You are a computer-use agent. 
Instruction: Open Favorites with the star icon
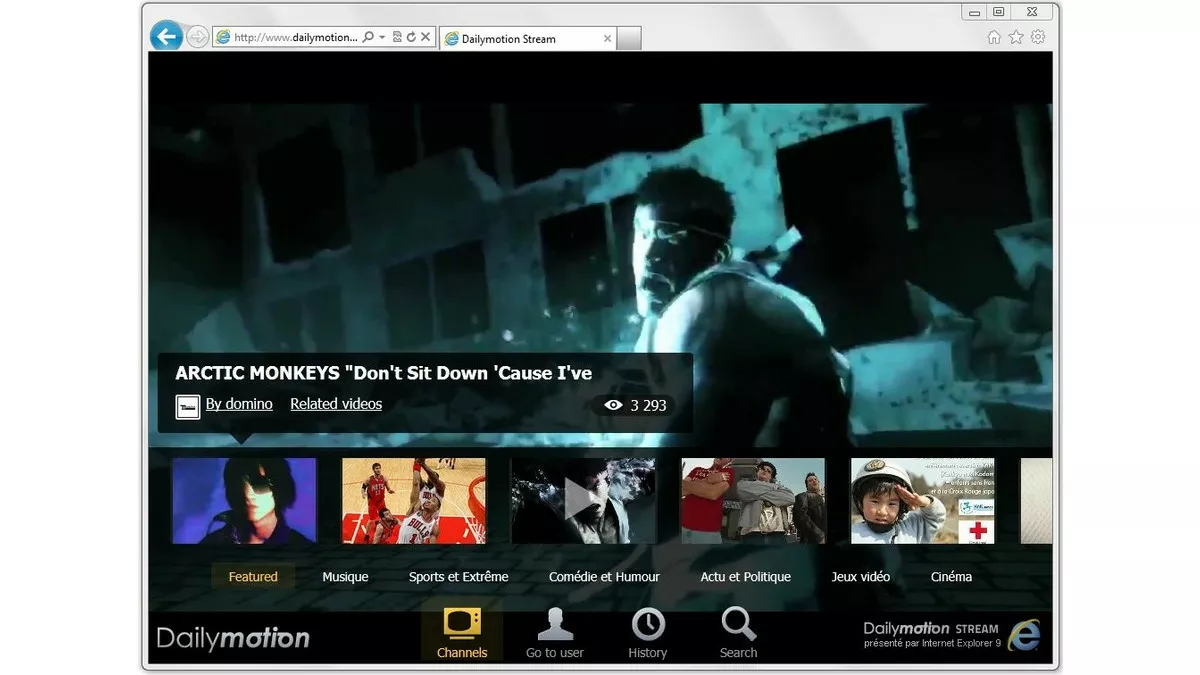point(1016,36)
